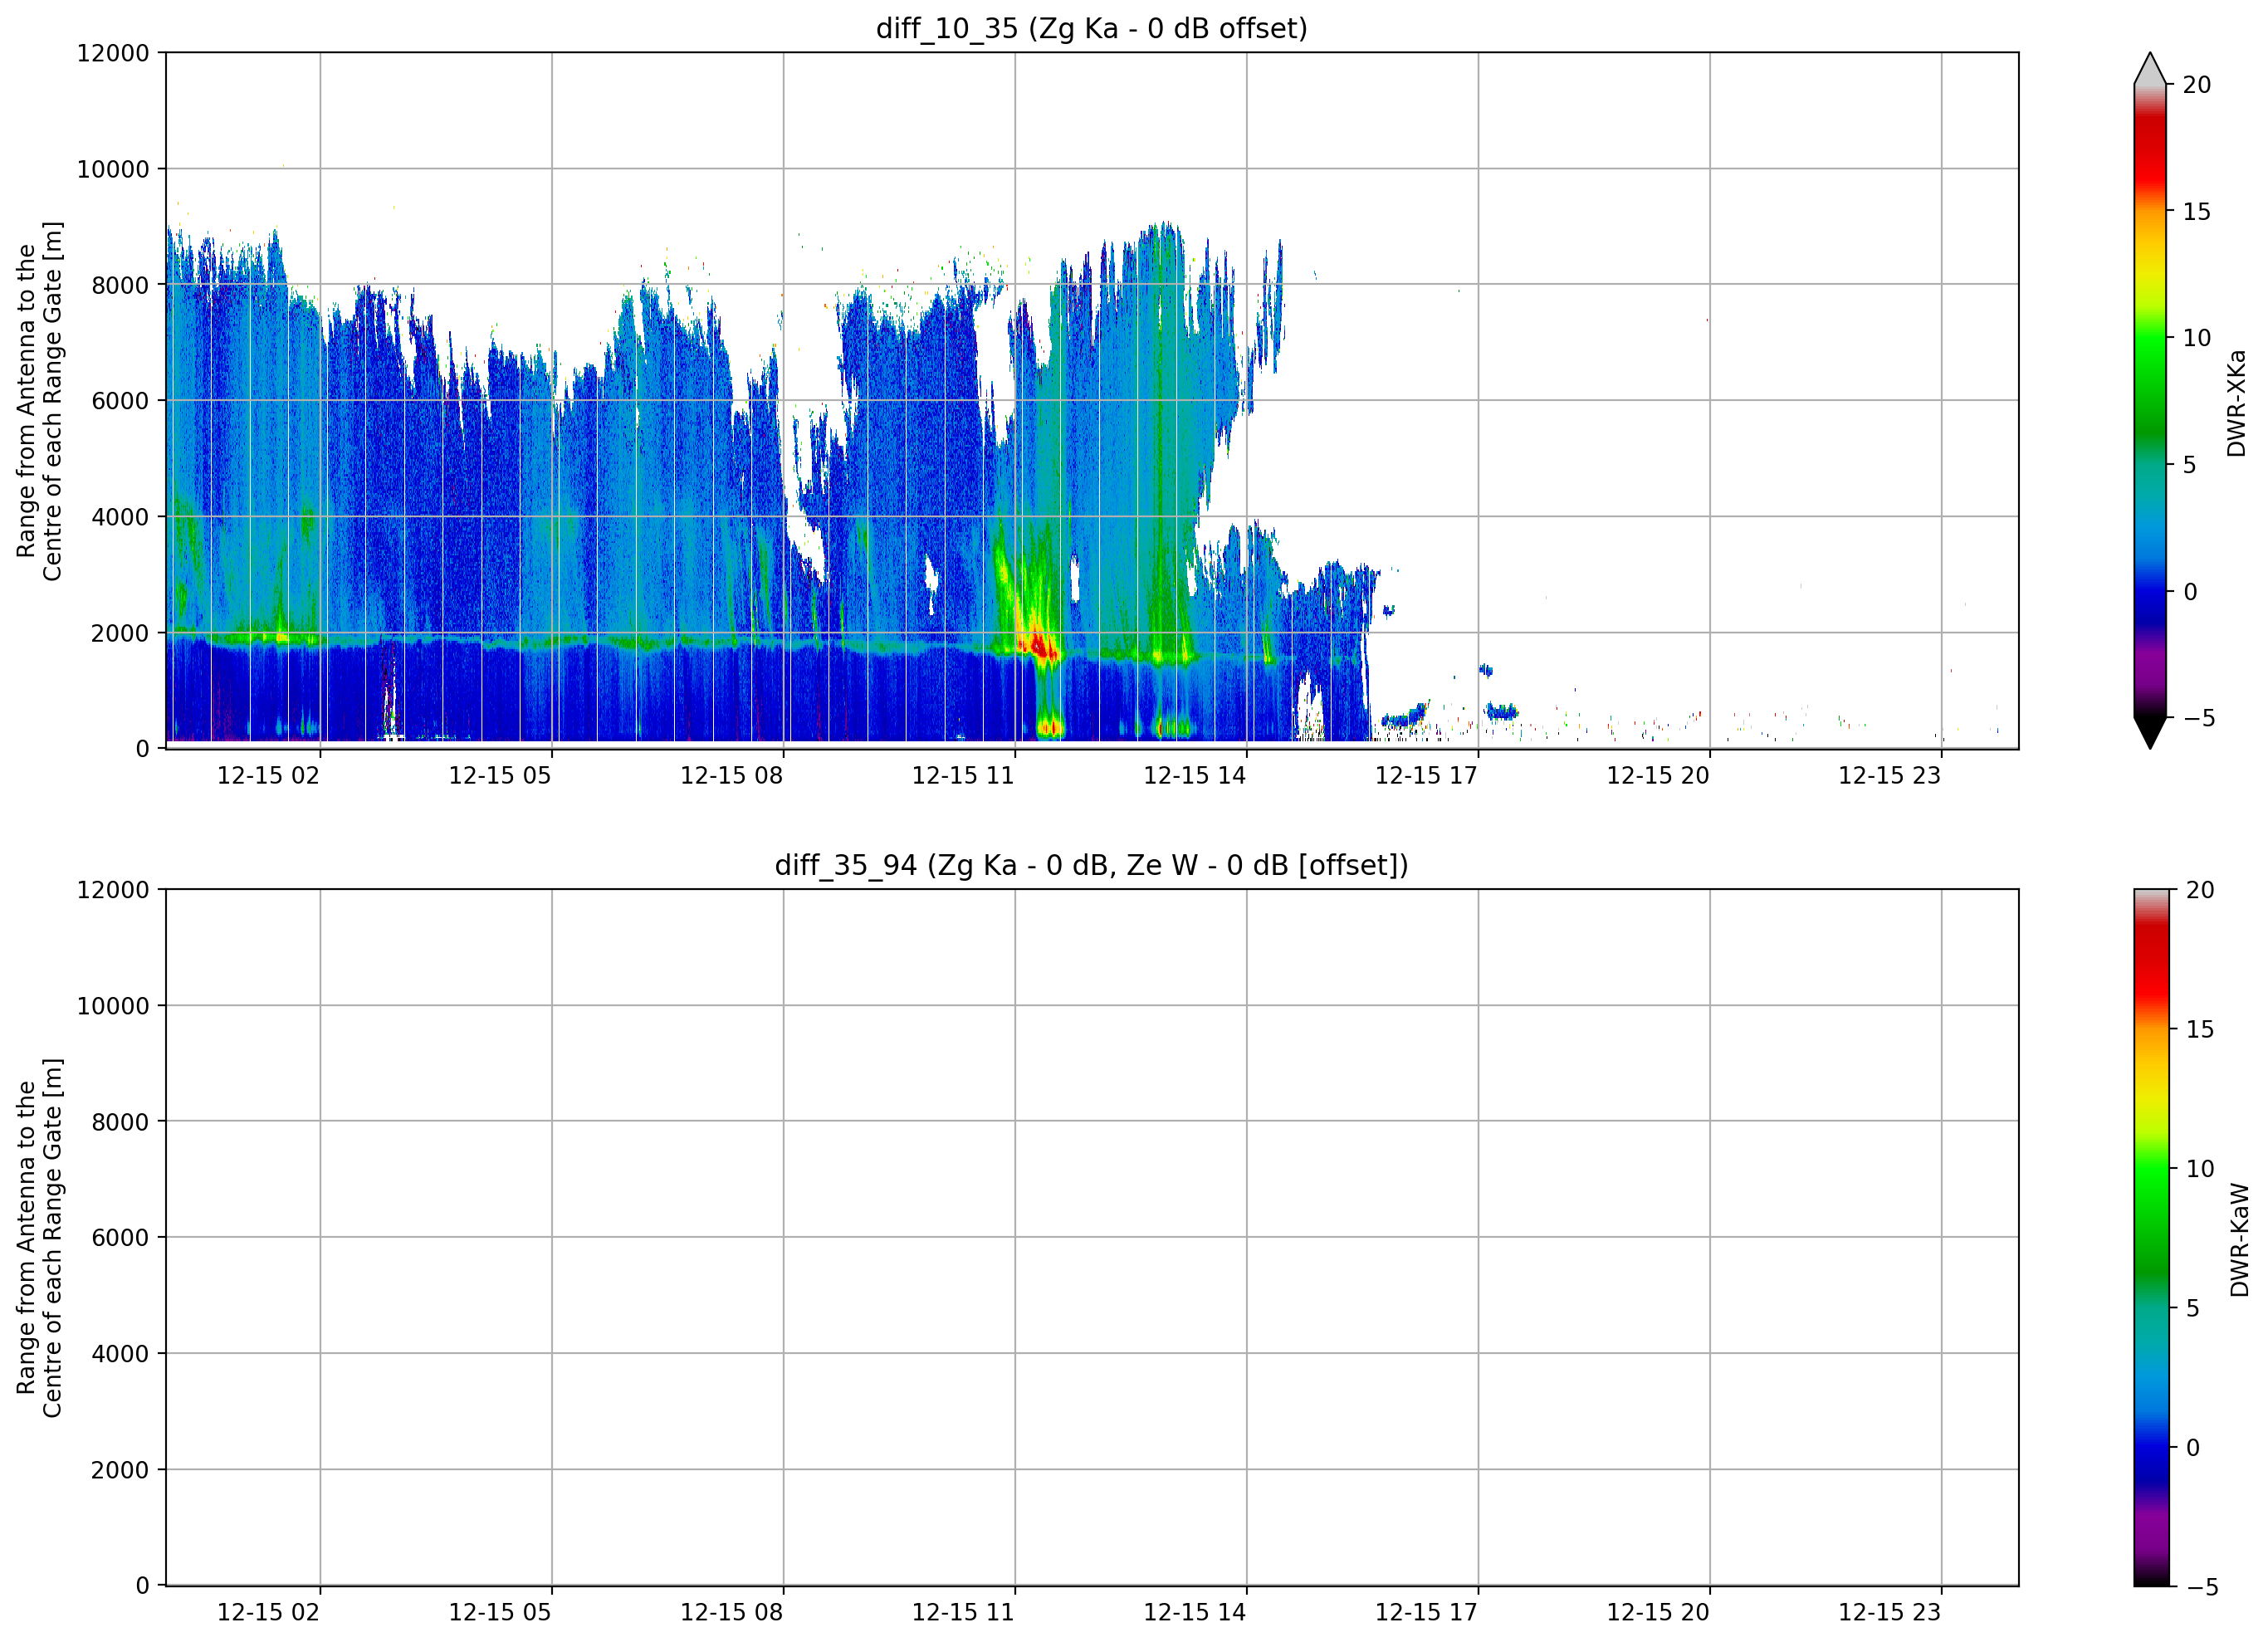Click the 12-15 11 tick in top plot
The image size is (2268, 1642).
963,775
